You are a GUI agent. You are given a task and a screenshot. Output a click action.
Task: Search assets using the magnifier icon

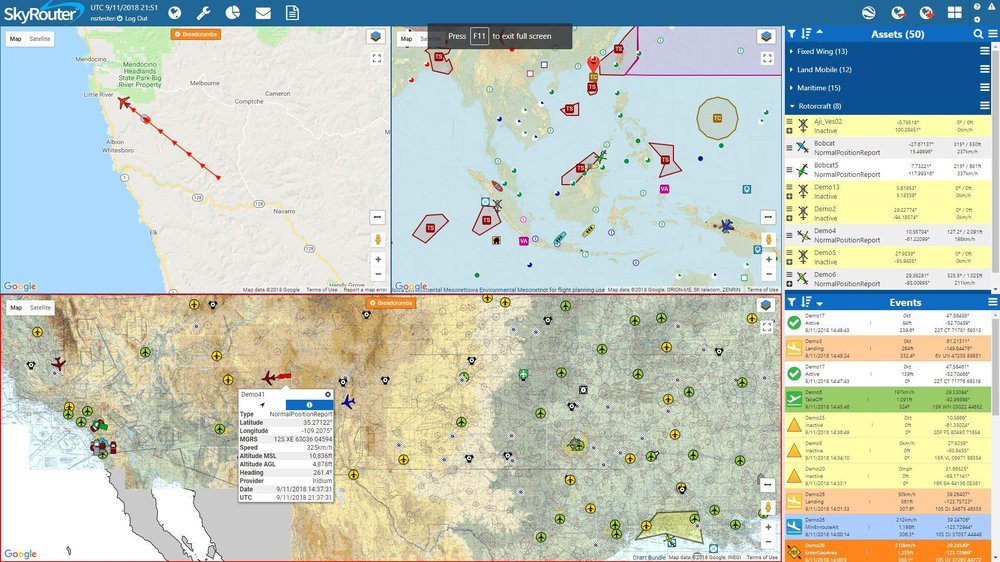pyautogui.click(x=978, y=34)
